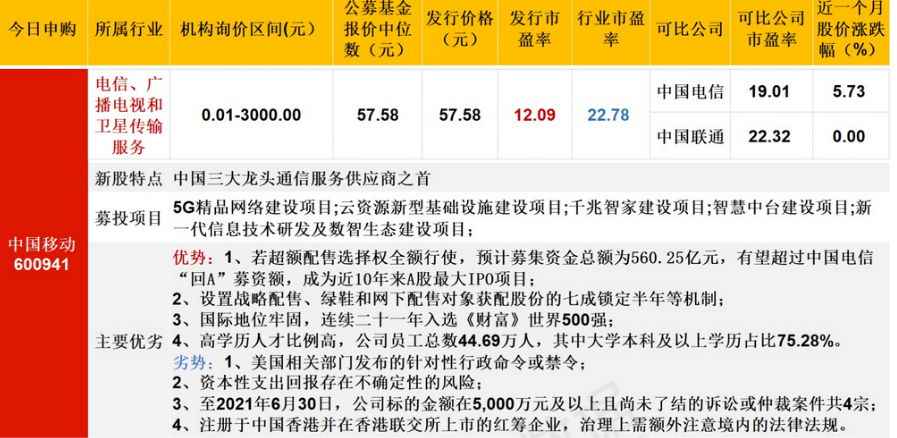Click the 5G精品网络建设项目 line

[522, 208]
